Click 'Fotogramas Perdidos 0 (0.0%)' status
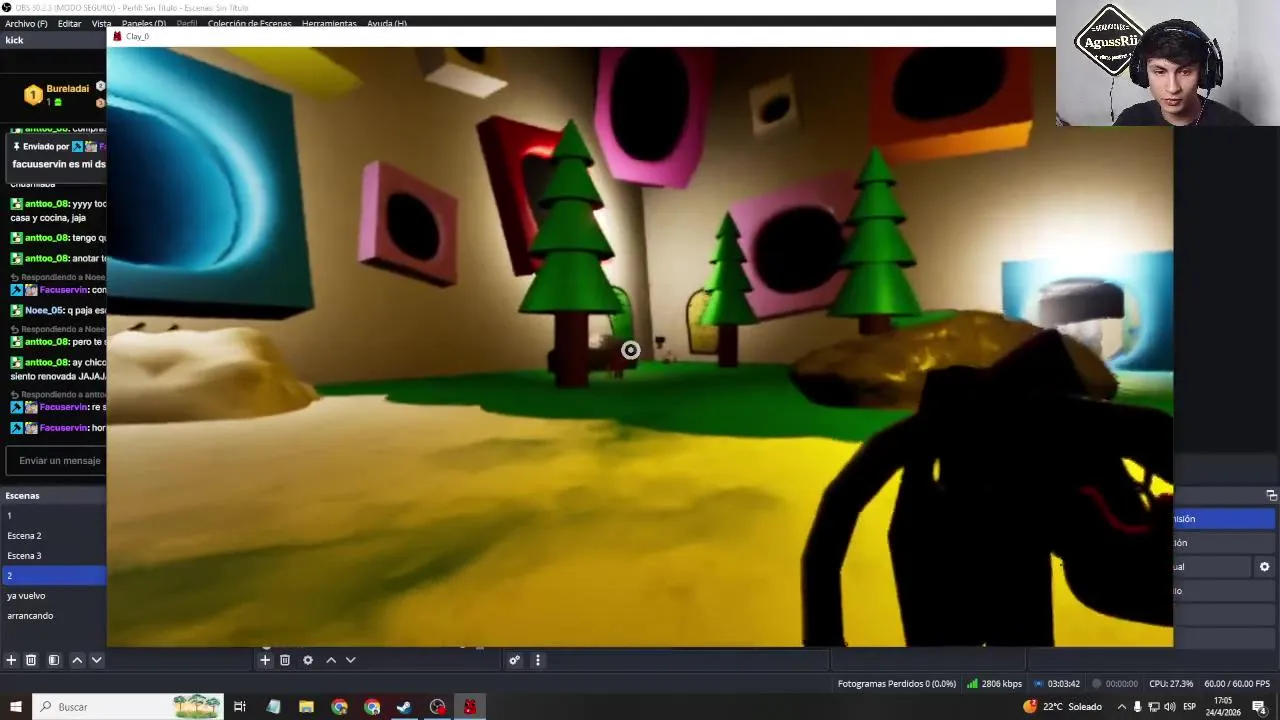 tap(897, 684)
